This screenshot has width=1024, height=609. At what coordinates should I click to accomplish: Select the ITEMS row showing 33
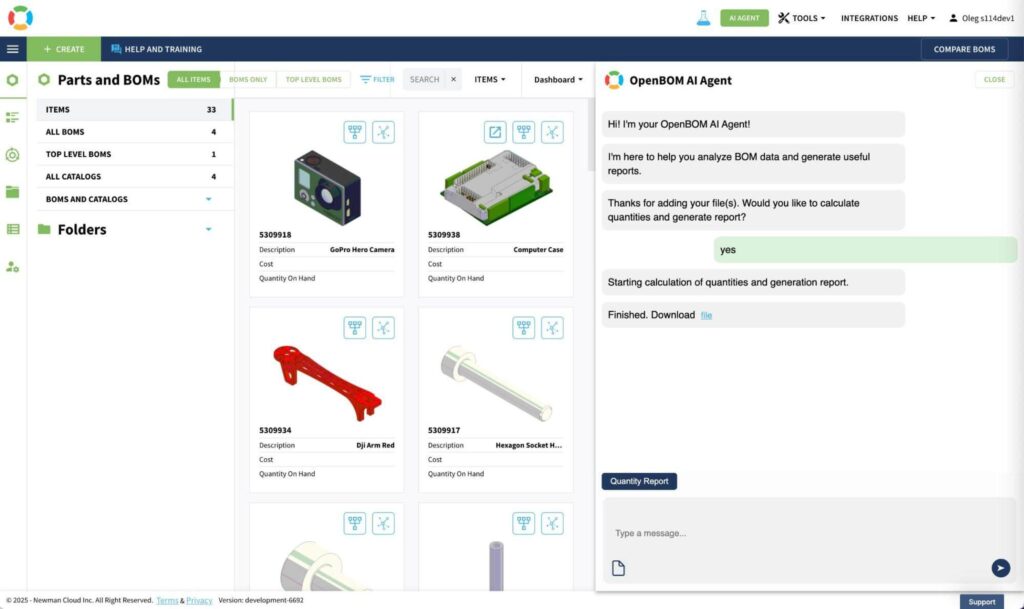coord(134,110)
